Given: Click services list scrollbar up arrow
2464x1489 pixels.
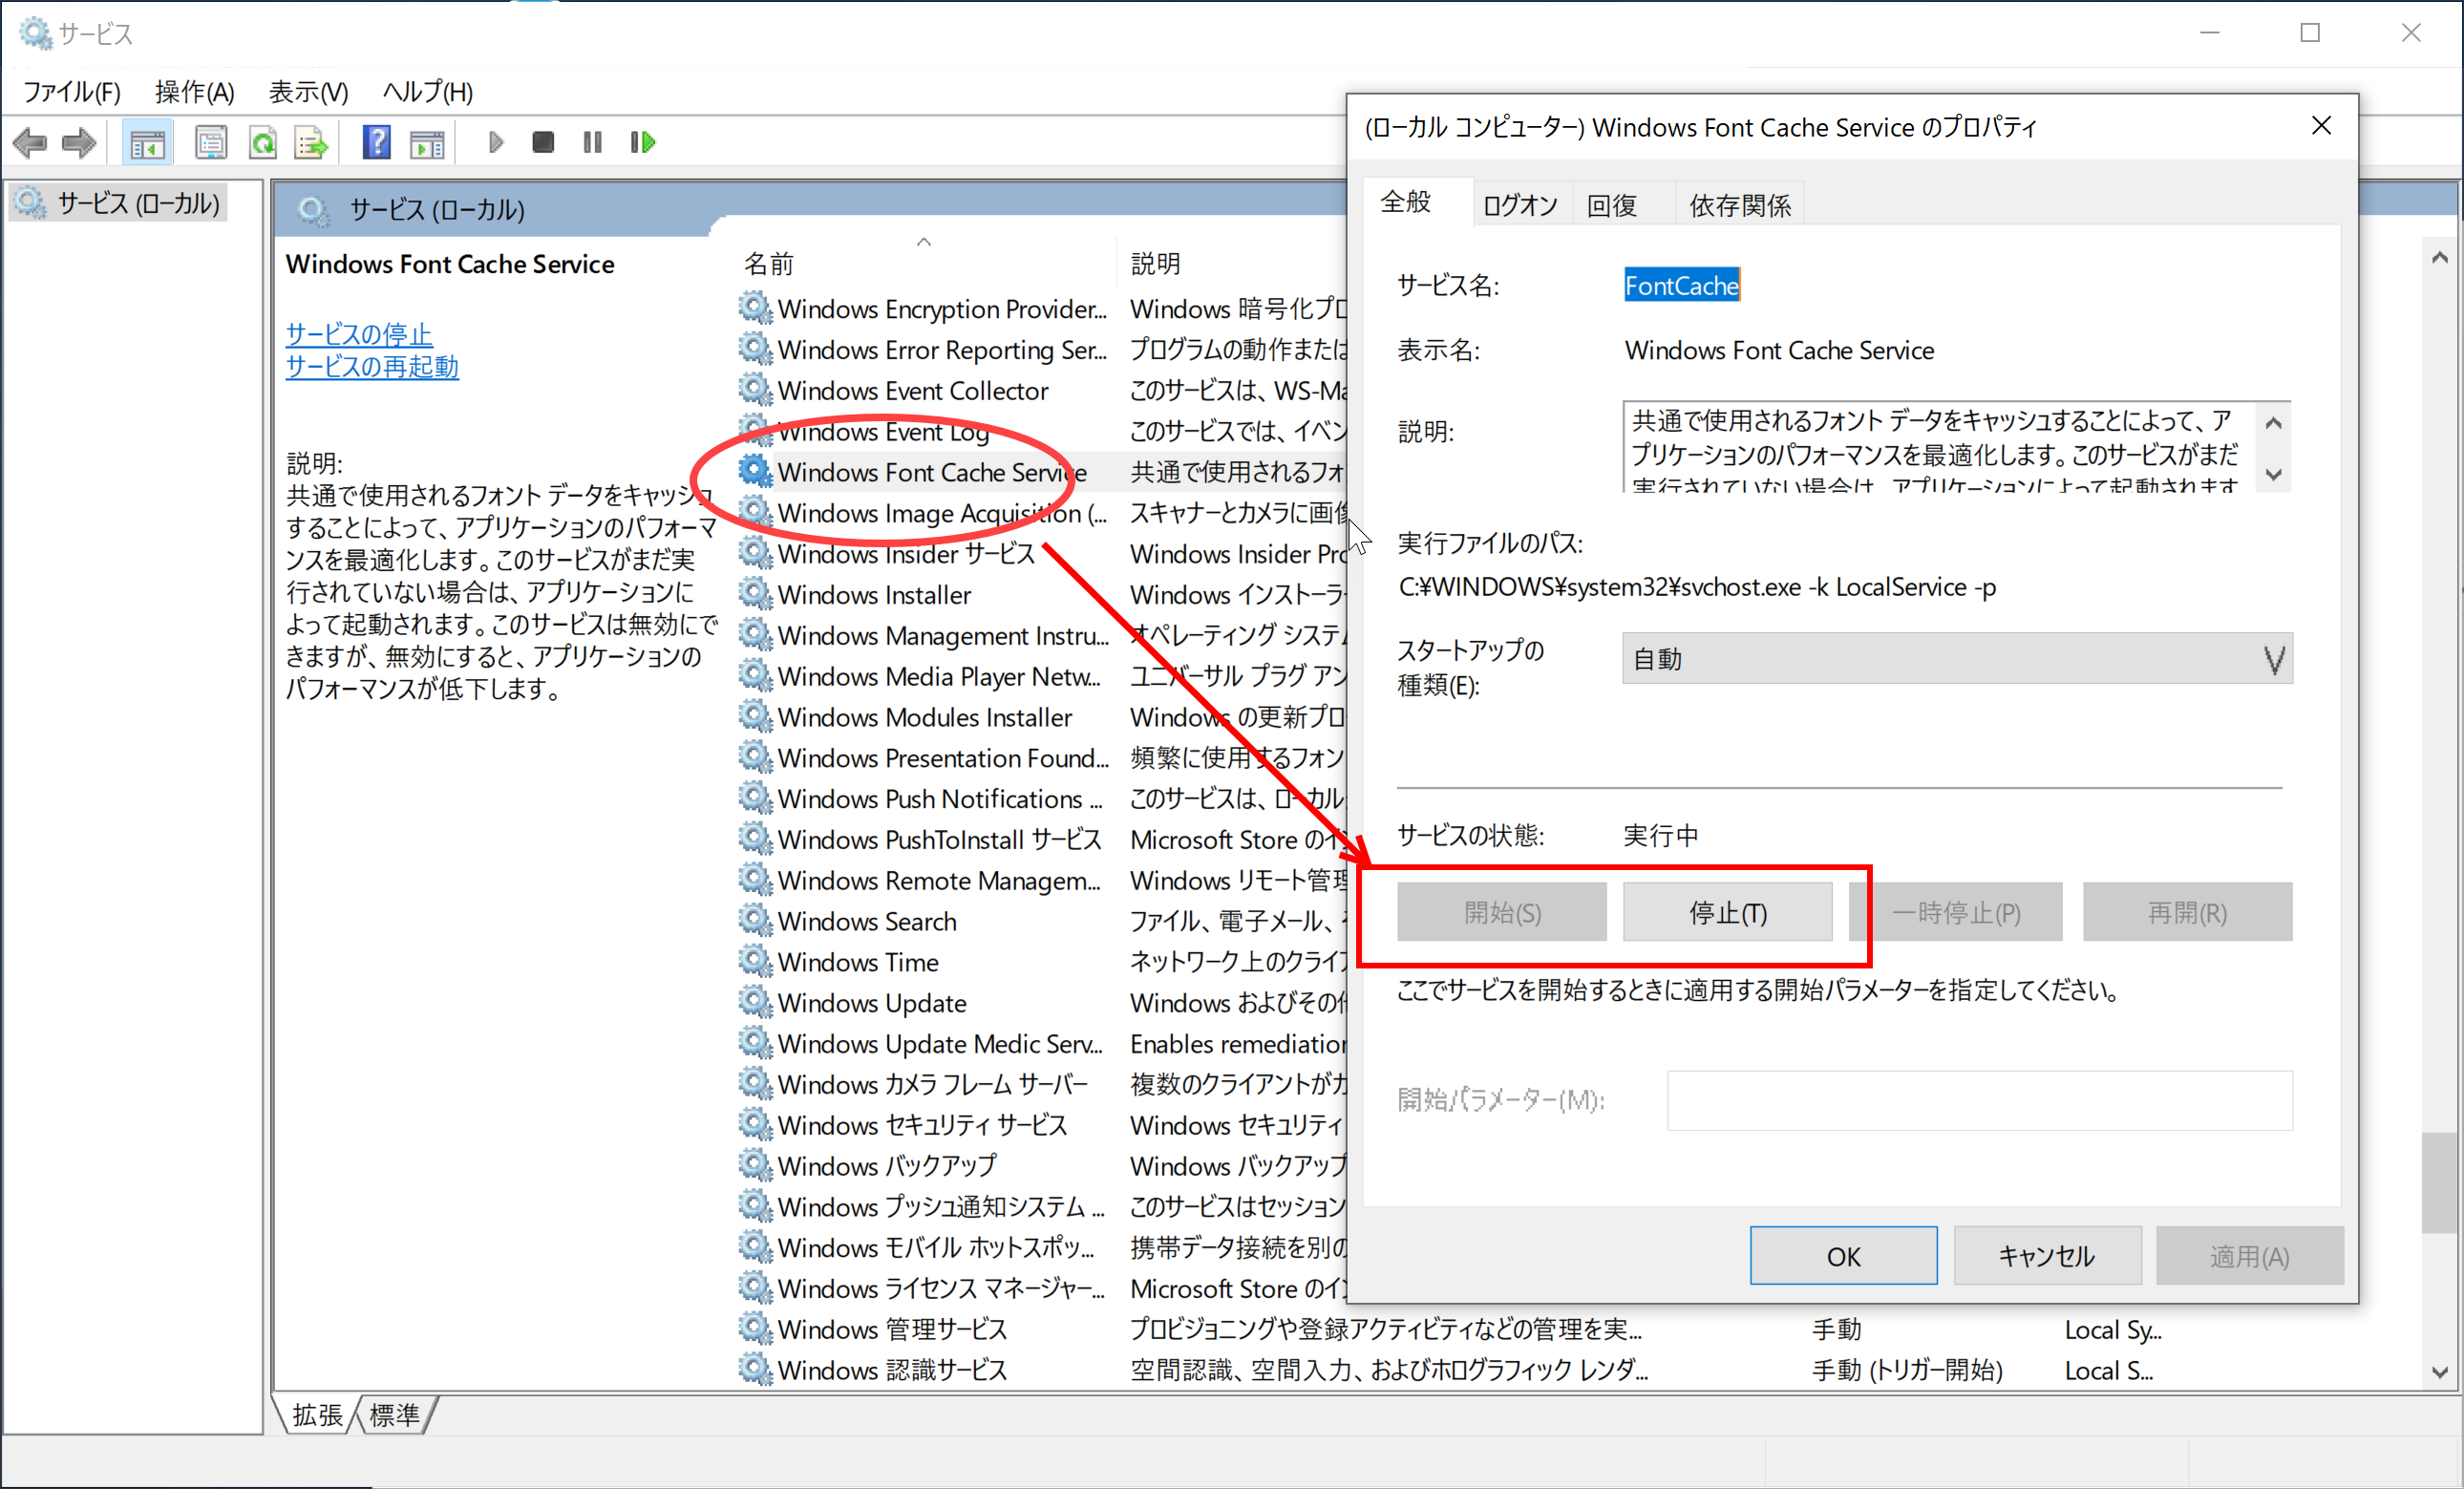Looking at the screenshot, I should [2440, 258].
